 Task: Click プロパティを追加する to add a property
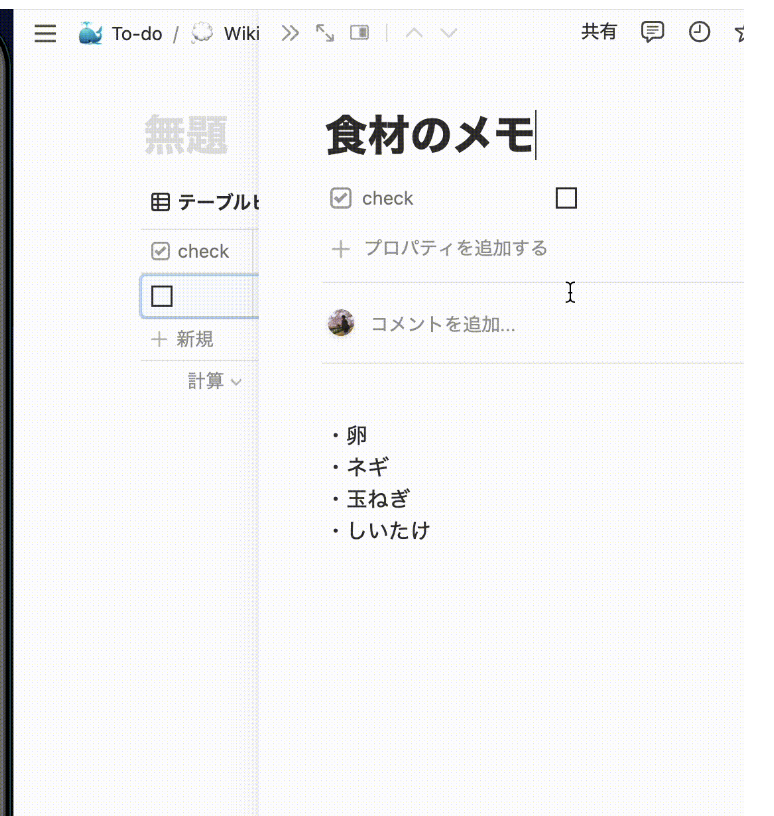(x=454, y=248)
